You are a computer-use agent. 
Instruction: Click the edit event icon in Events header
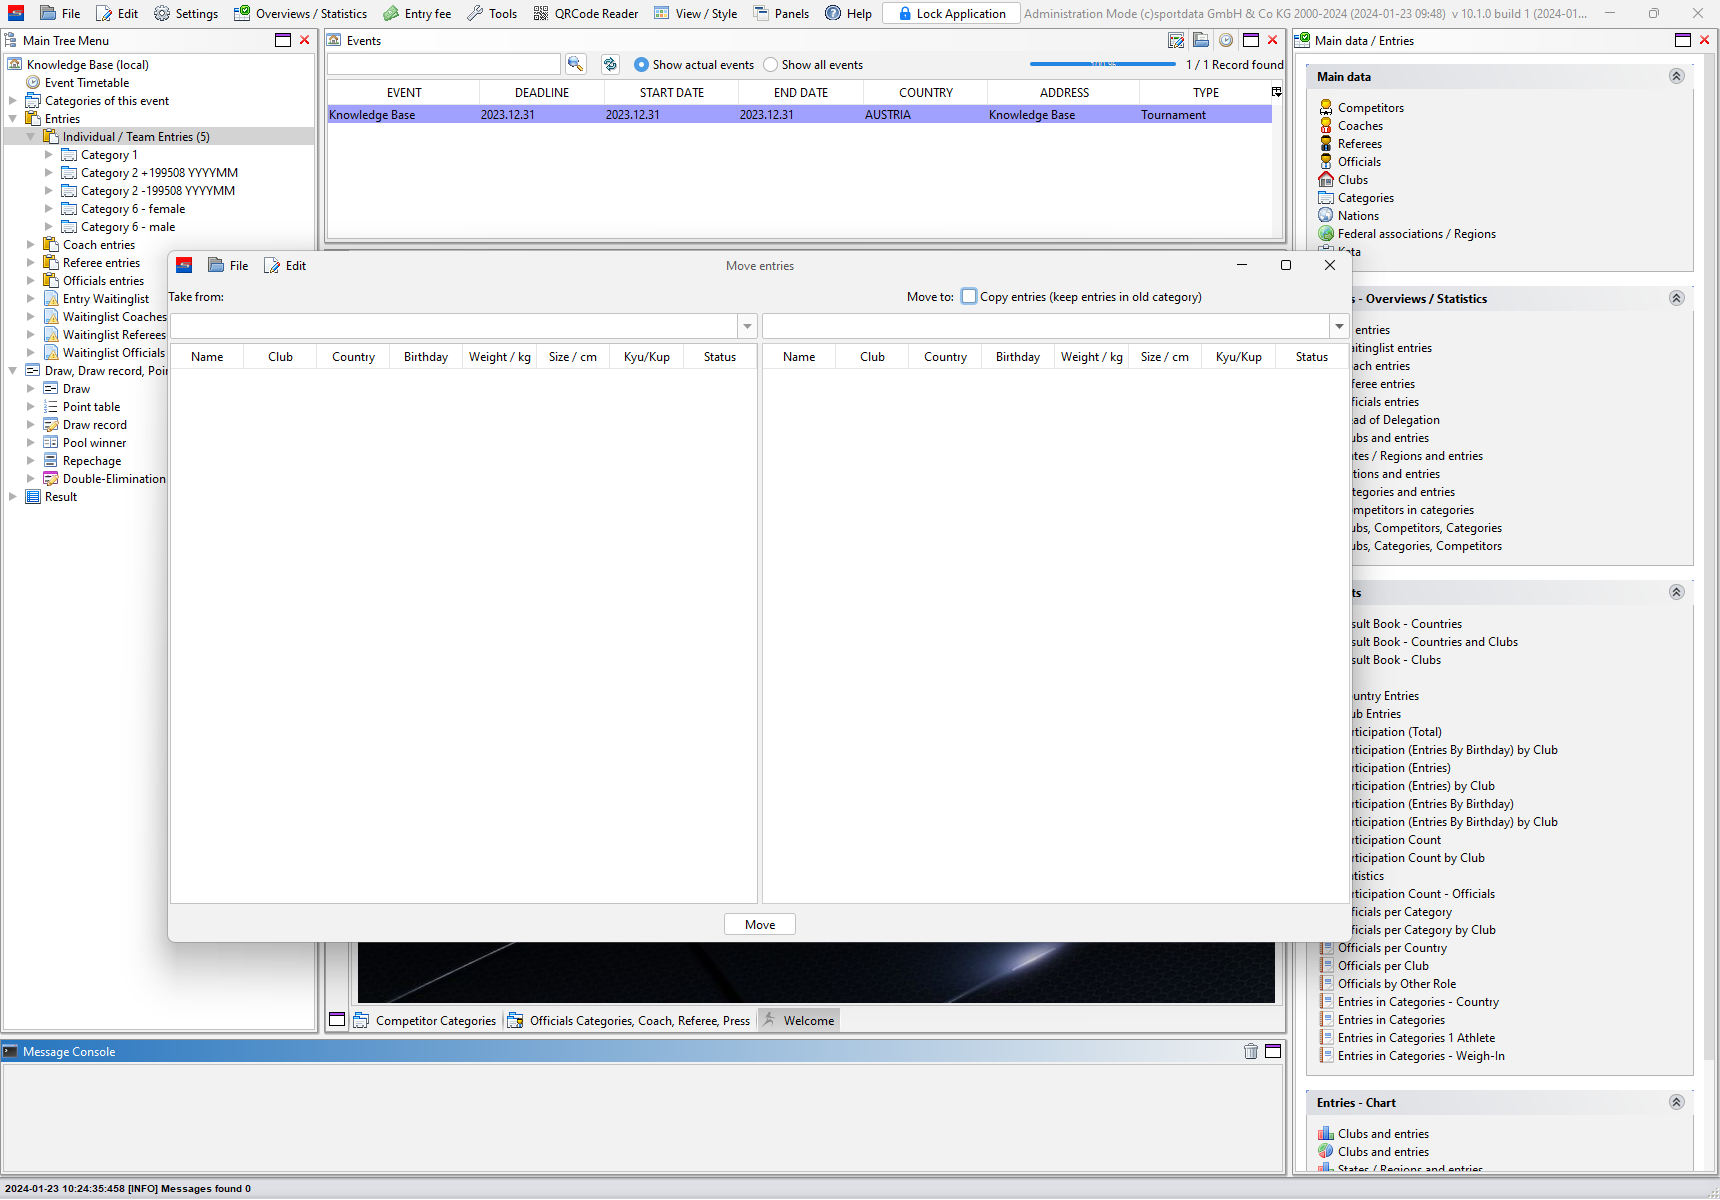[x=1176, y=40]
